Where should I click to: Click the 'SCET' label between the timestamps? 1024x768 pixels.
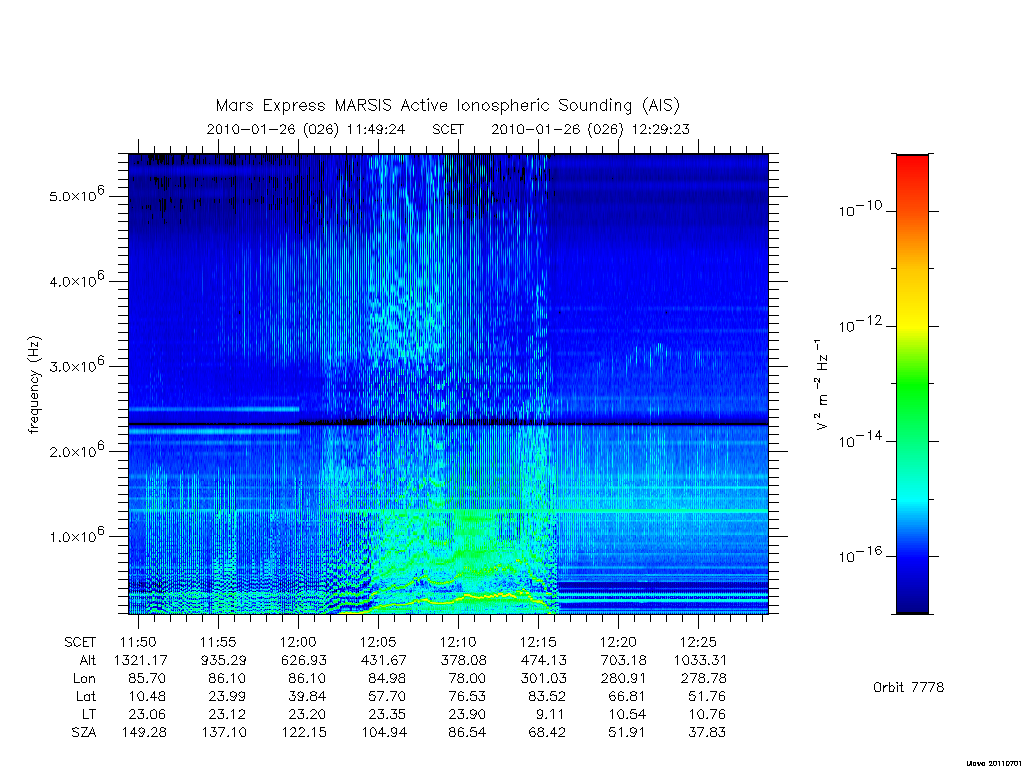tap(448, 129)
